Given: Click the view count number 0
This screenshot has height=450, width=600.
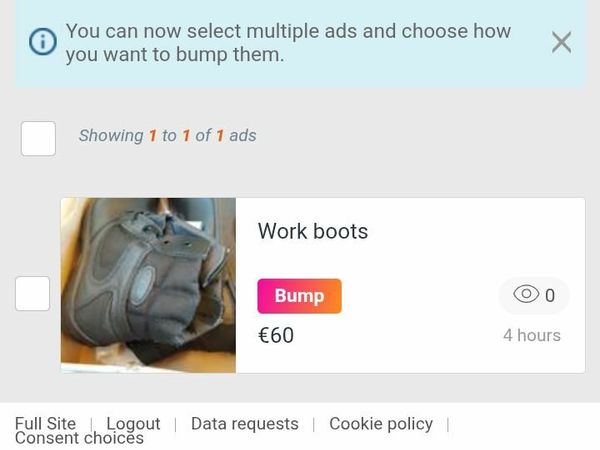Looking at the screenshot, I should [551, 295].
